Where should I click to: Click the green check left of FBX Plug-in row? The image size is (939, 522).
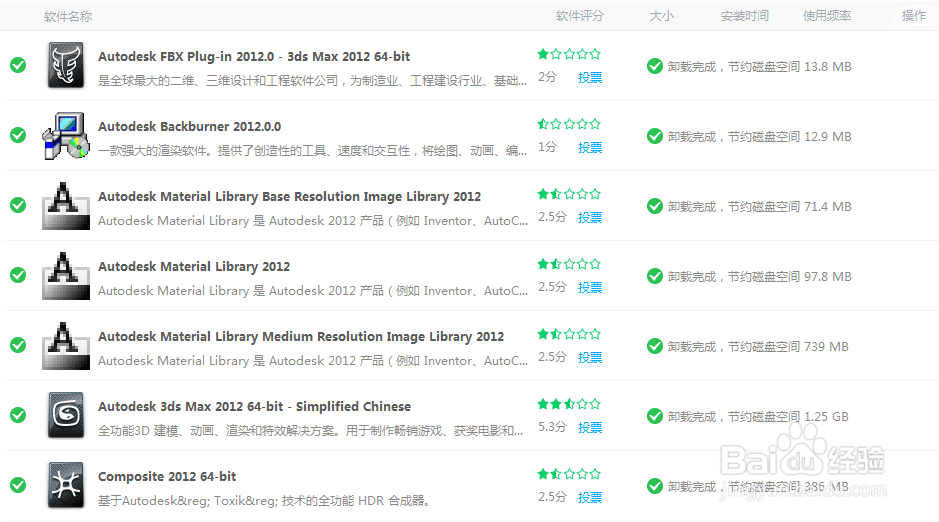18,65
